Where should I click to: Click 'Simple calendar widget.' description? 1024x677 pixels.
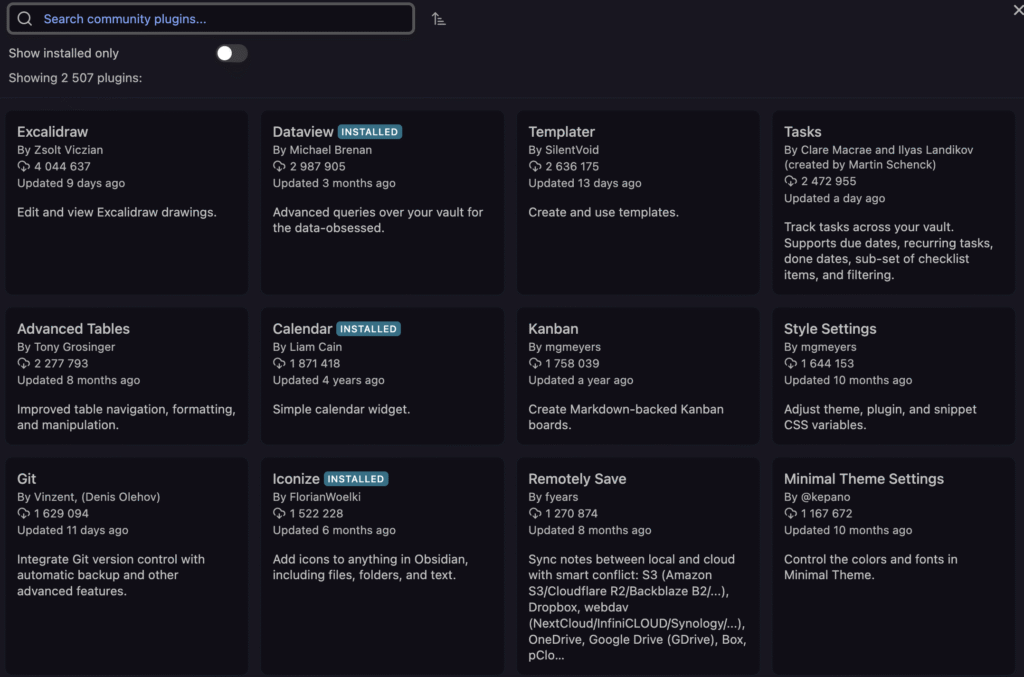[x=341, y=409]
